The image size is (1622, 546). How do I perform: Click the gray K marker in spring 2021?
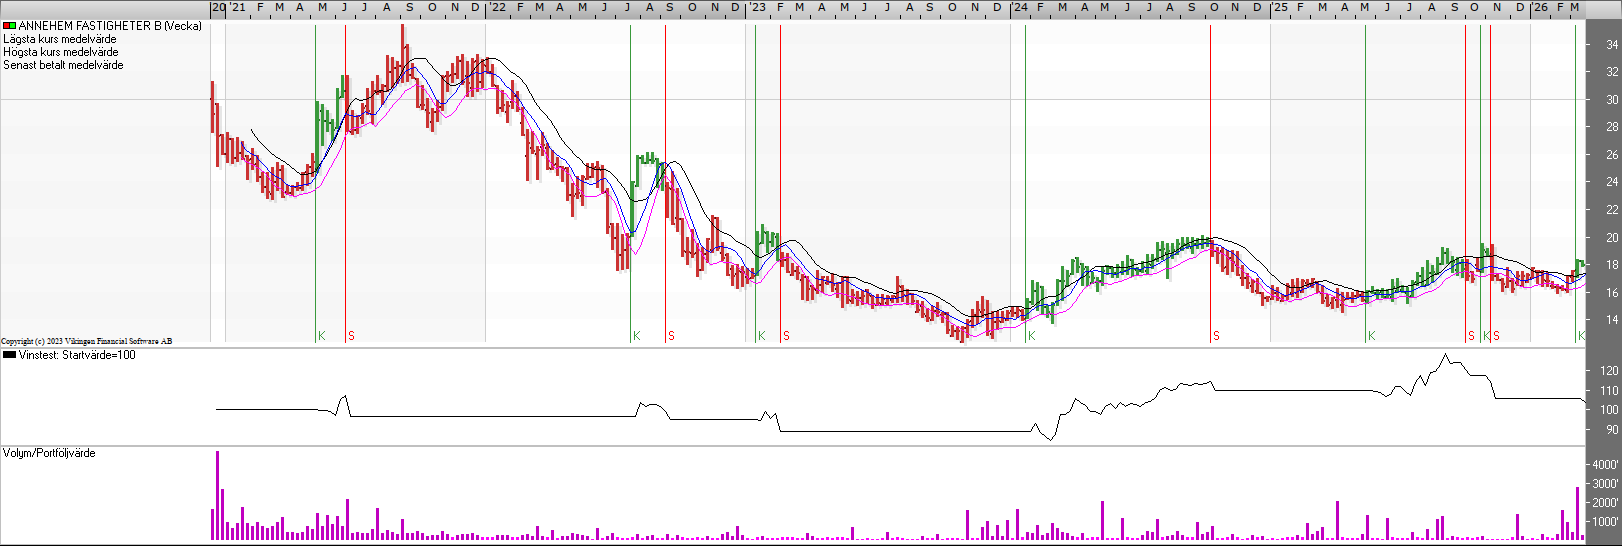(321, 336)
